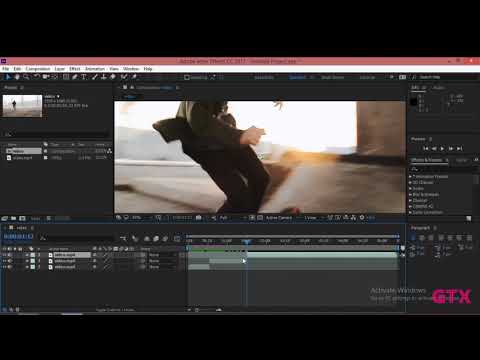The height and width of the screenshot is (360, 480).
Task: Expand the 3D Channel effects category
Action: coord(410,182)
